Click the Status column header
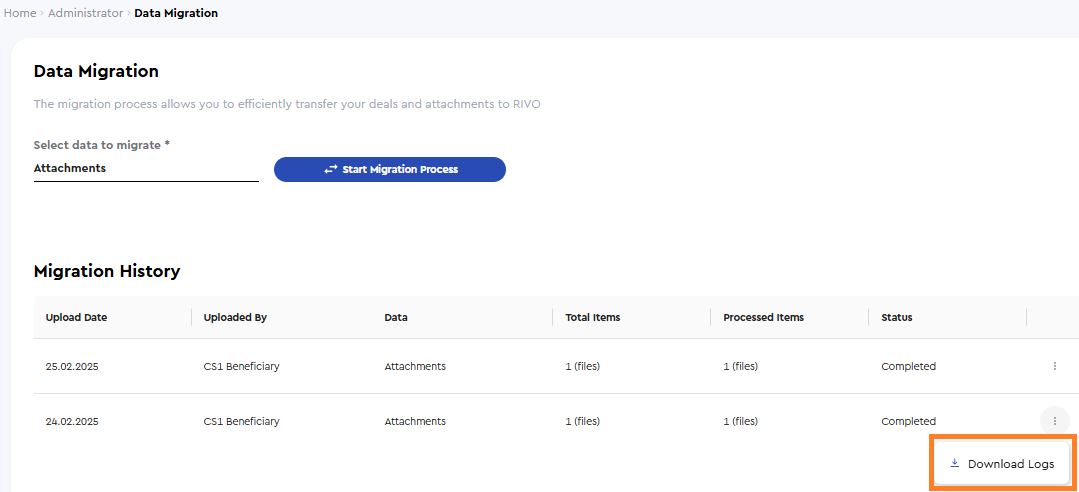Screen dimensions: 1079x492 pos(897,317)
